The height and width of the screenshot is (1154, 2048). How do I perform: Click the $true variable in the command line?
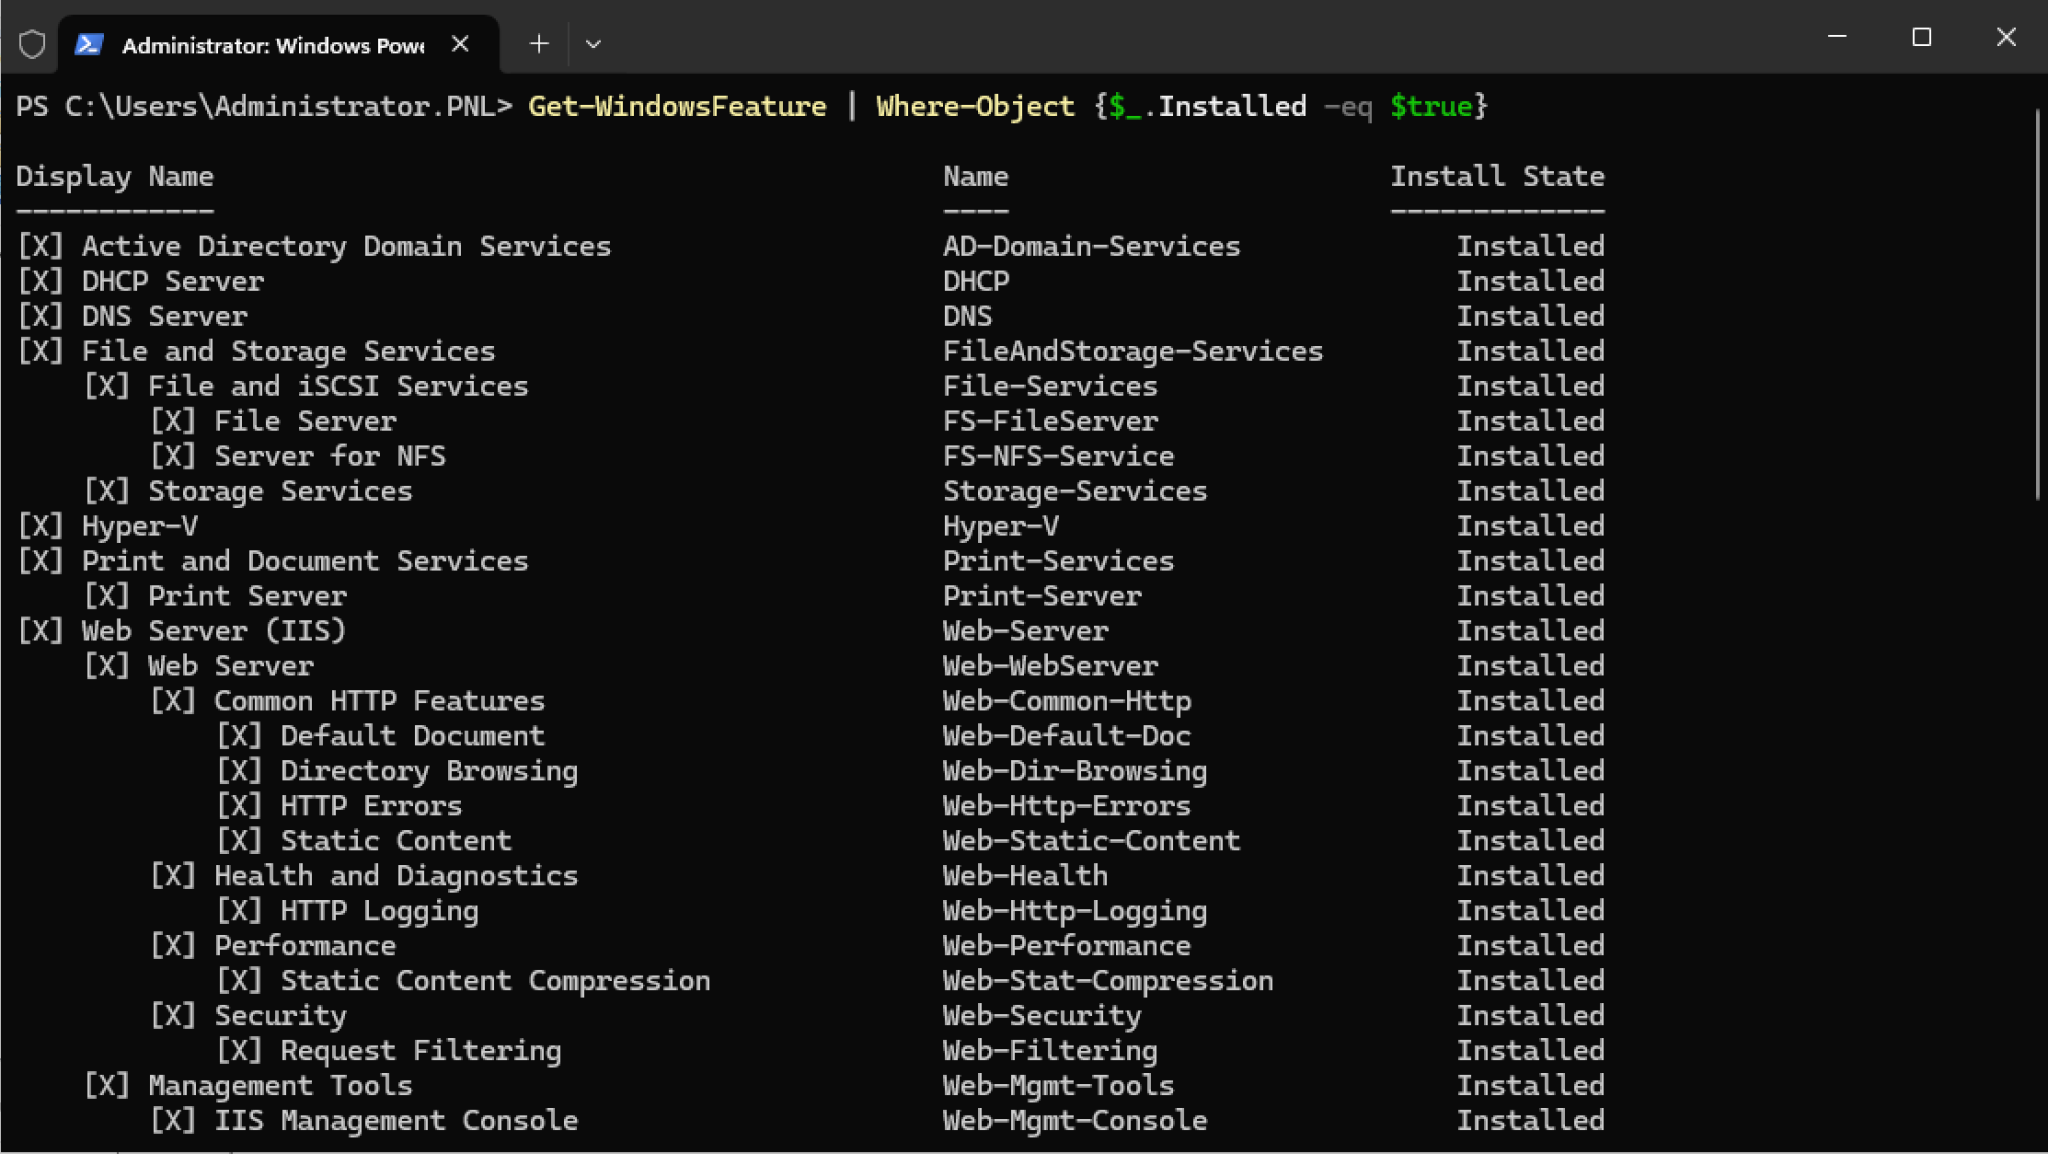1428,106
